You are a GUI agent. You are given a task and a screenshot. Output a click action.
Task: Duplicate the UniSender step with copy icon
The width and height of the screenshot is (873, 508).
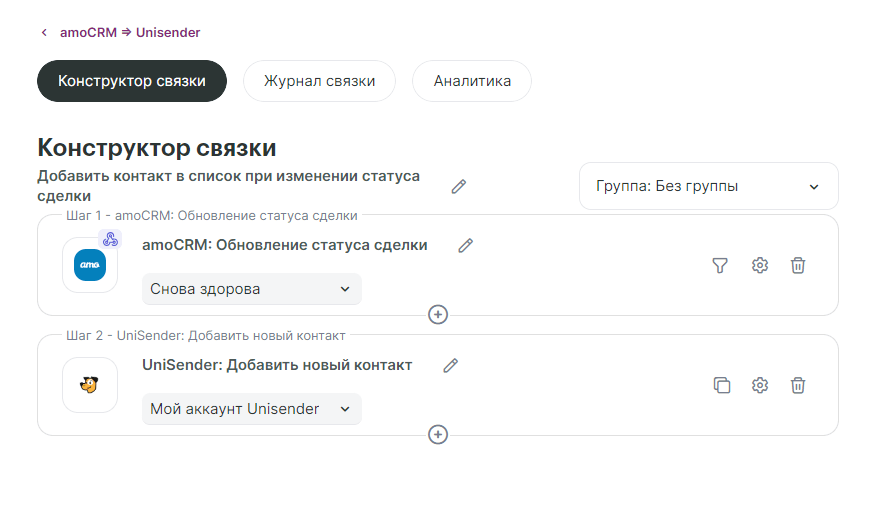[722, 385]
